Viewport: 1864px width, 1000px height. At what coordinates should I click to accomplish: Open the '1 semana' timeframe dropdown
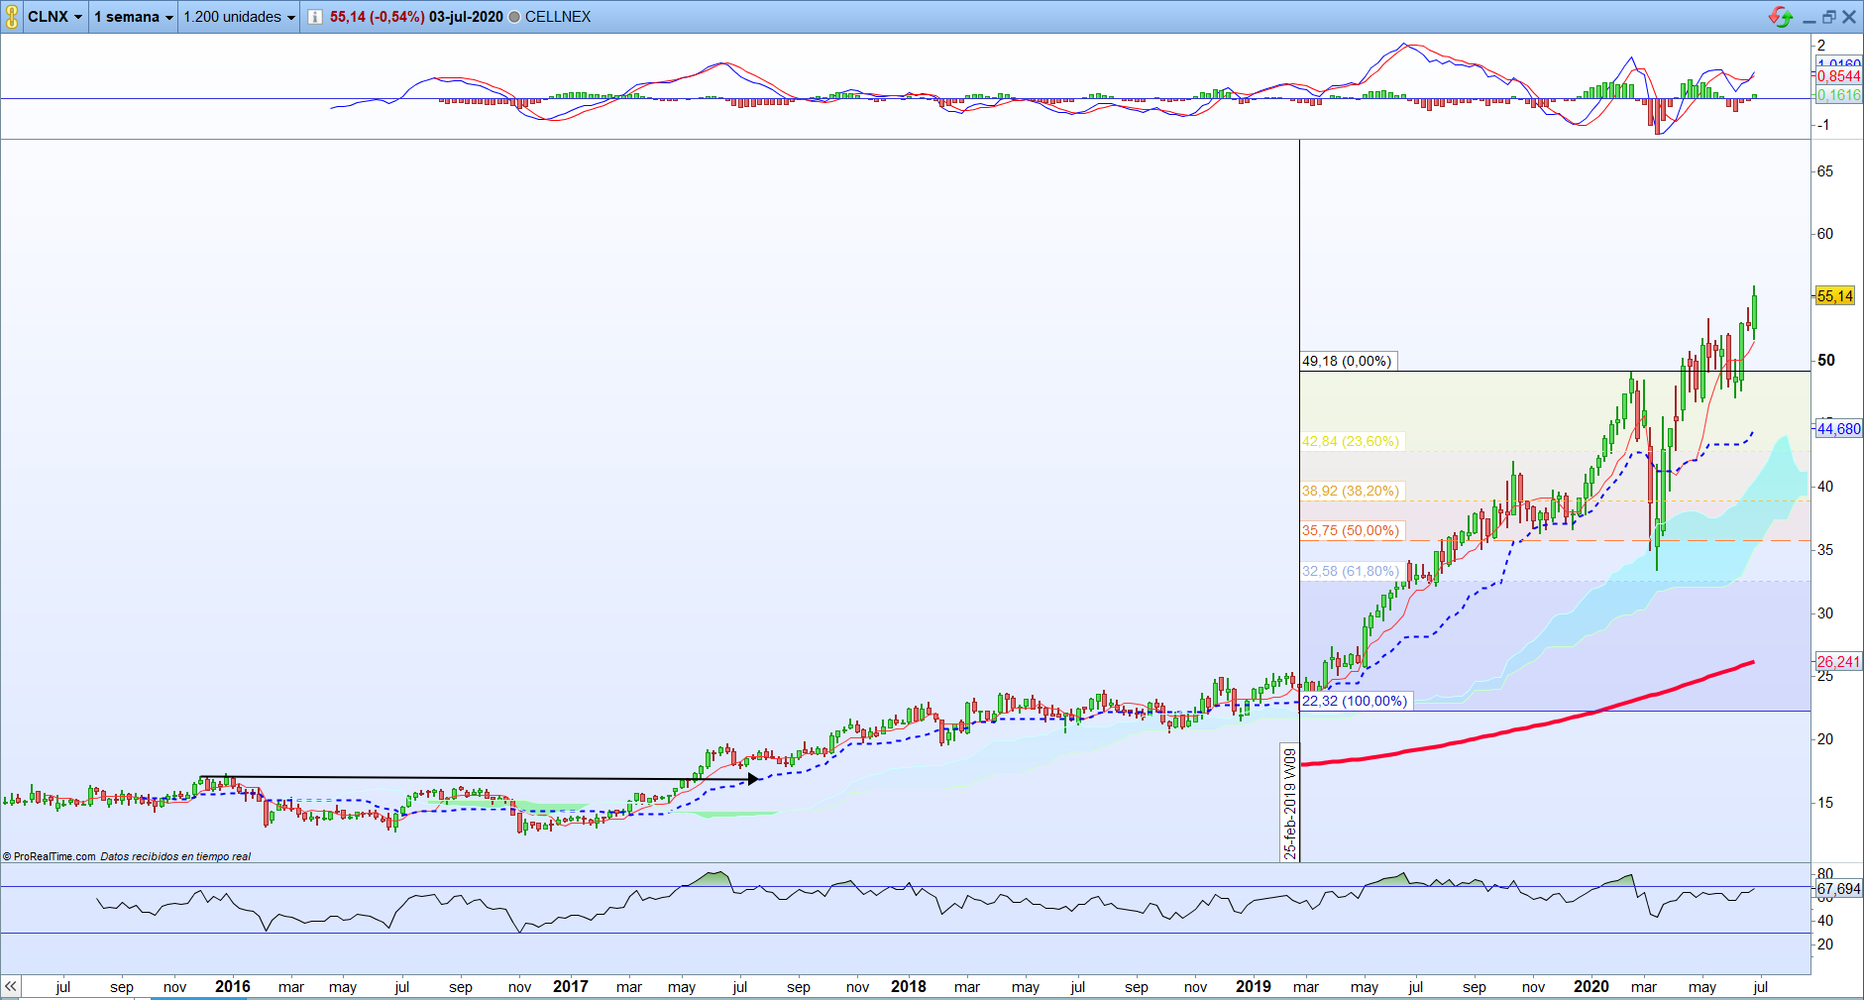point(133,17)
